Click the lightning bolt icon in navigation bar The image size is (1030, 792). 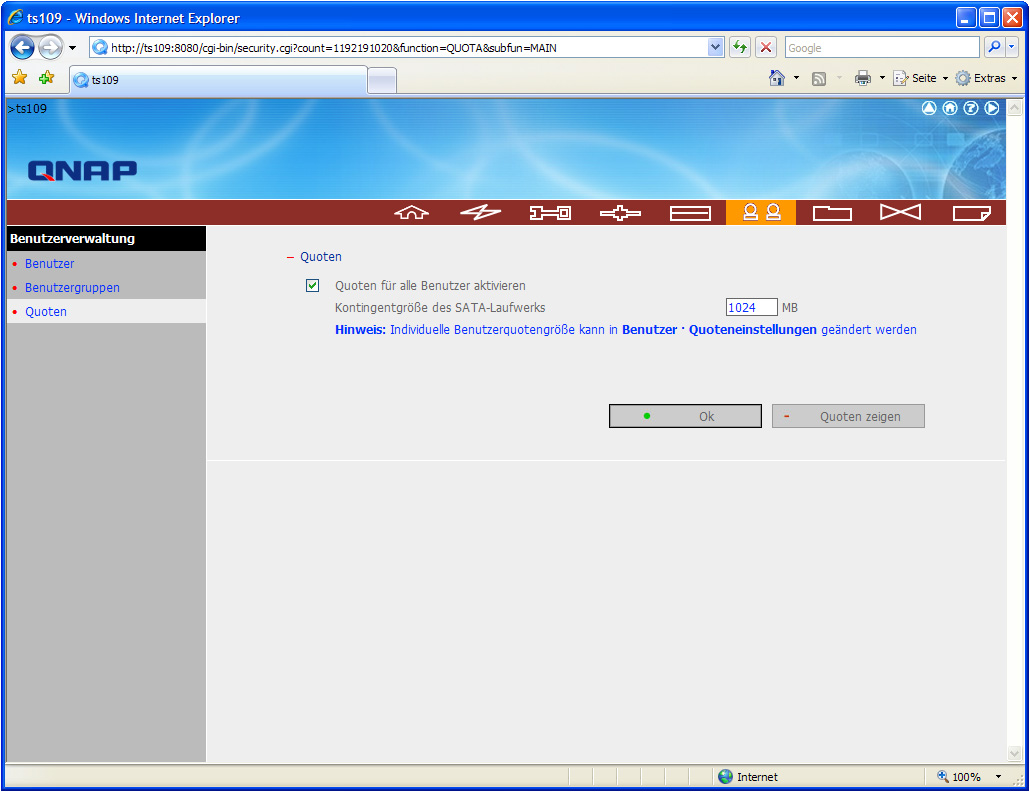[x=480, y=213]
